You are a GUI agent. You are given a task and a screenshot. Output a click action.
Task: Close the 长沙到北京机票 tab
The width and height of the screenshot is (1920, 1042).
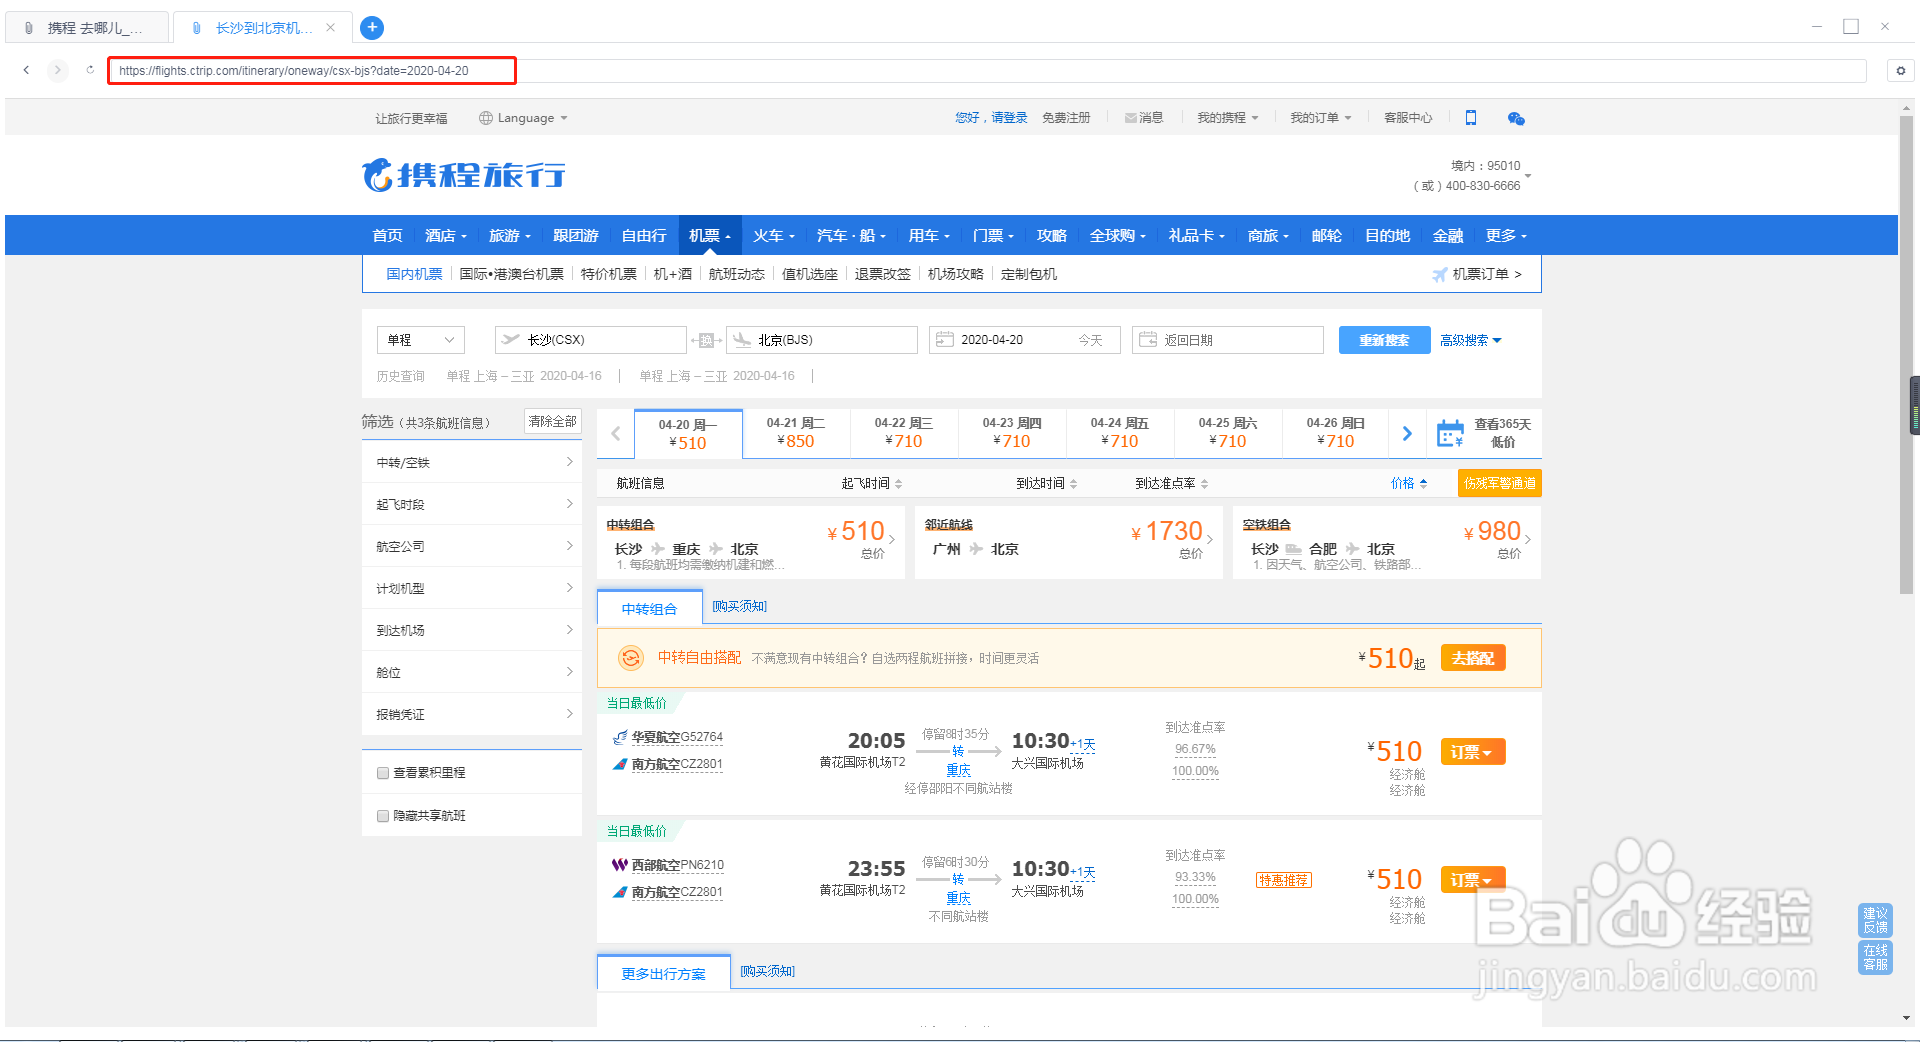[330, 27]
